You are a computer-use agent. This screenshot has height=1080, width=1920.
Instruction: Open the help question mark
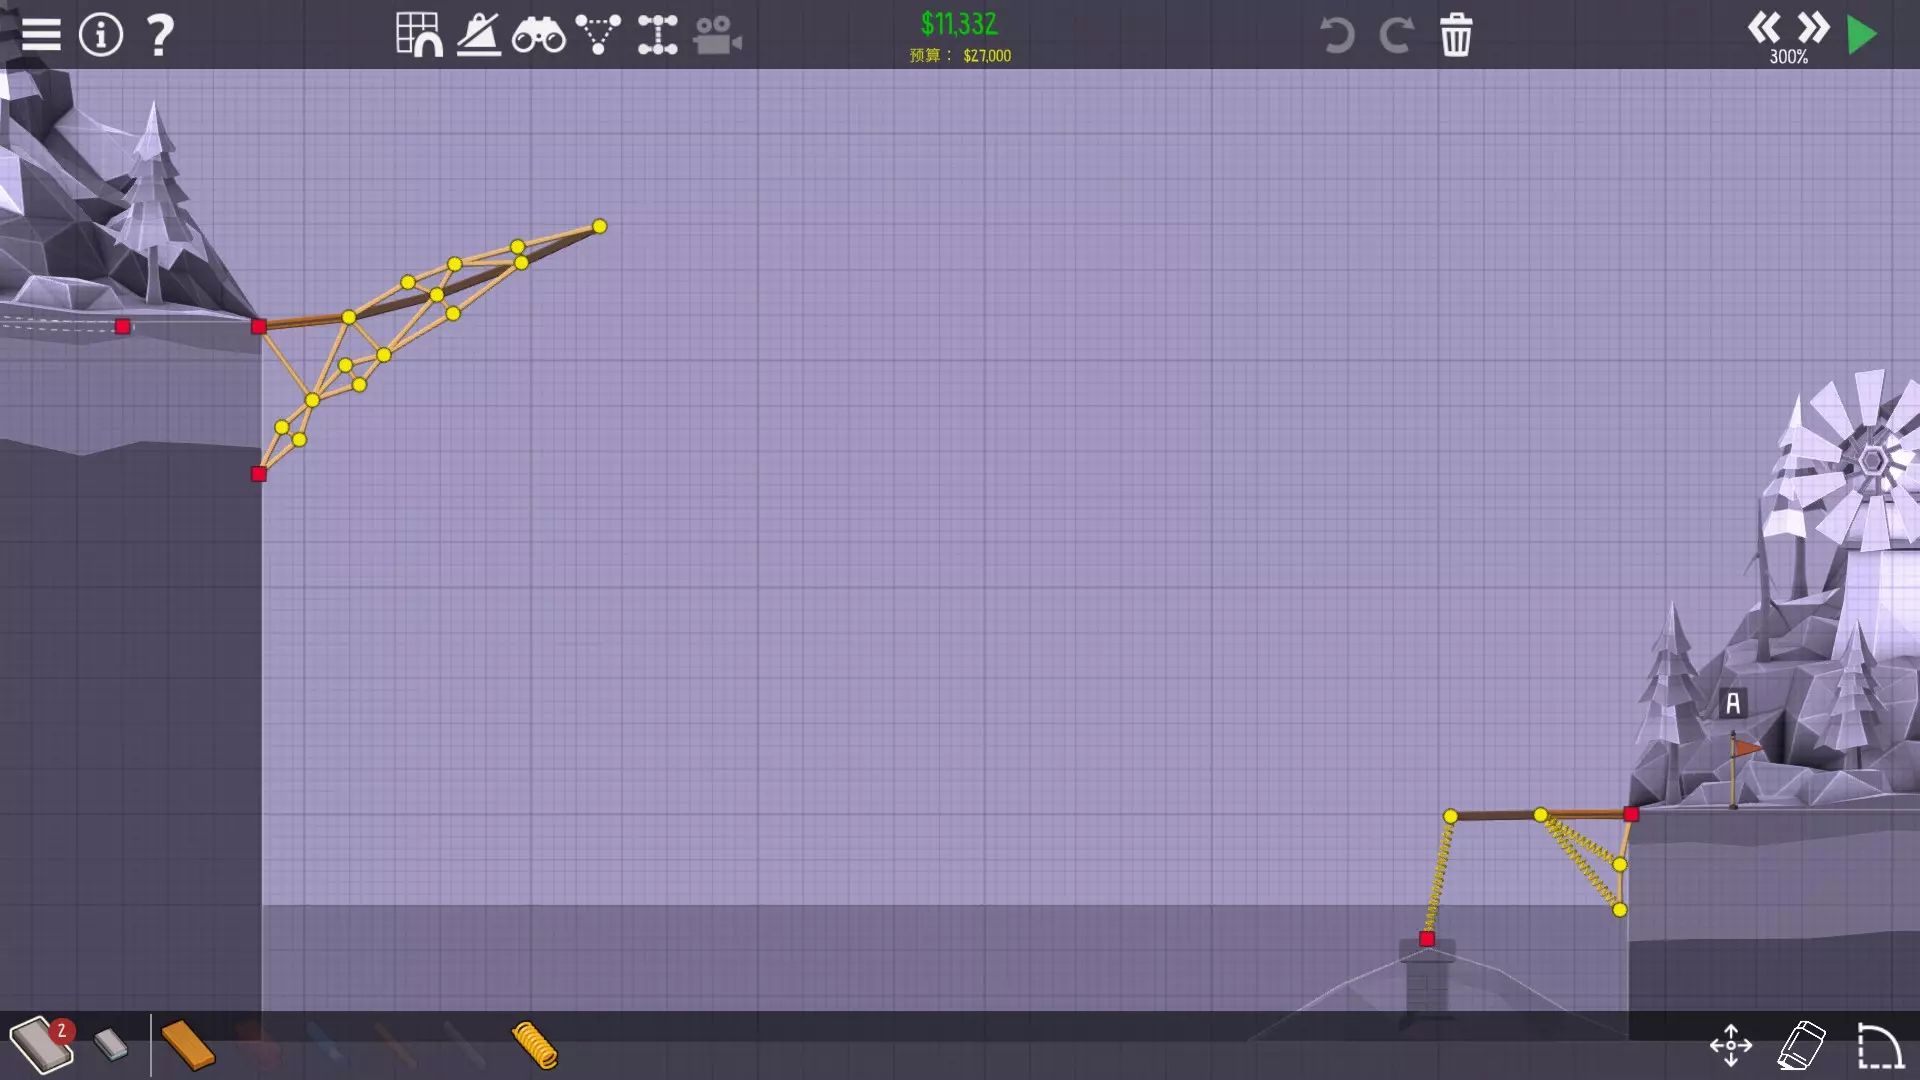click(160, 35)
